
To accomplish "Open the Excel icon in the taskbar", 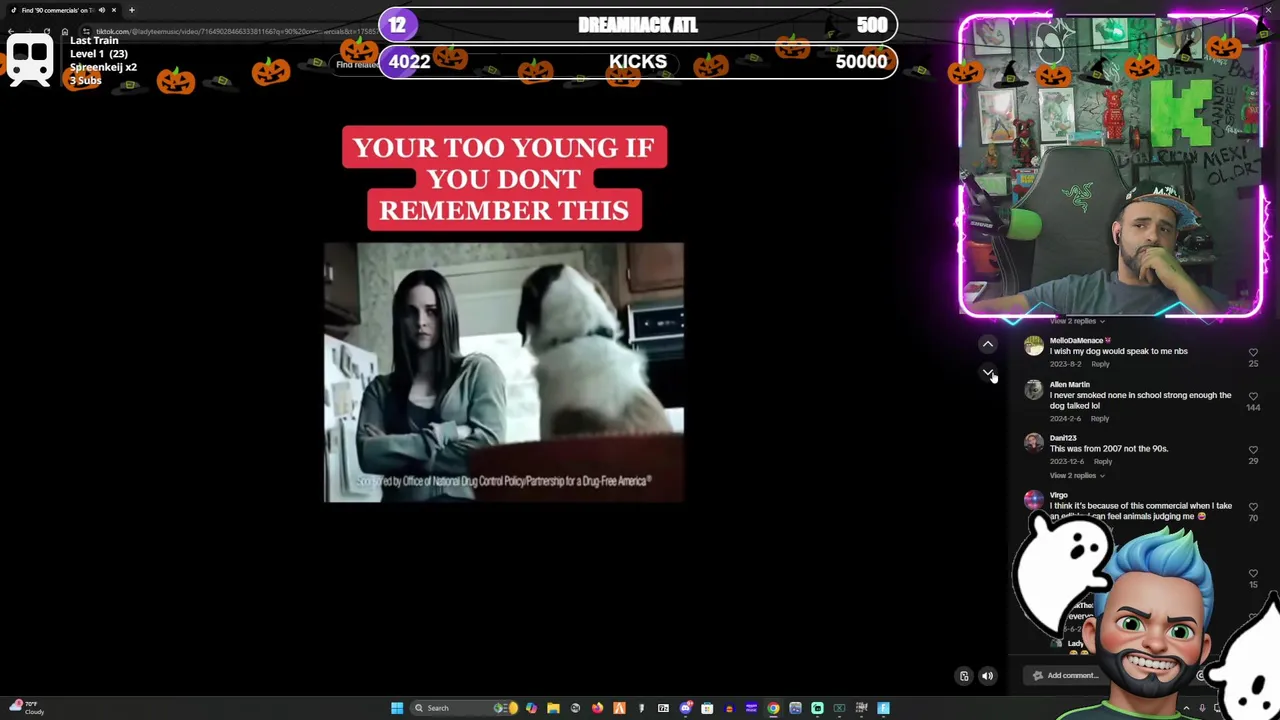I will tap(839, 708).
